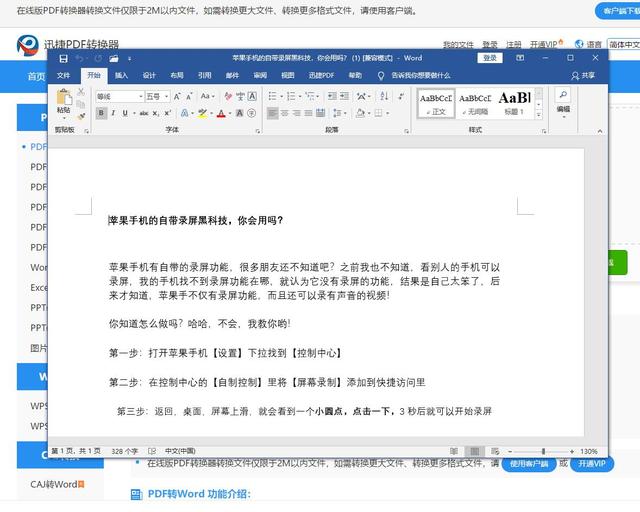
Task: Open the numbering list dropdown arrow
Action: [x=300, y=96]
